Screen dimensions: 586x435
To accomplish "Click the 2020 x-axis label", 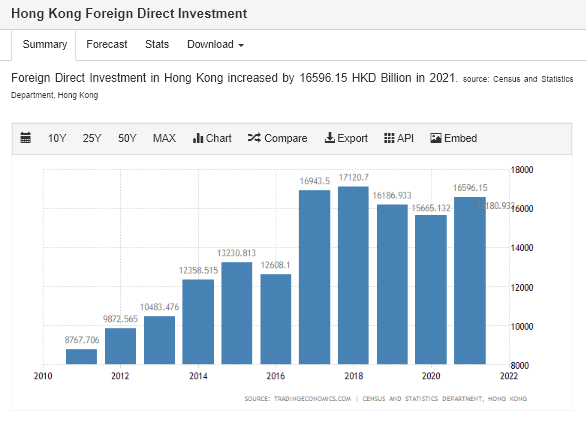I will pos(431,376).
